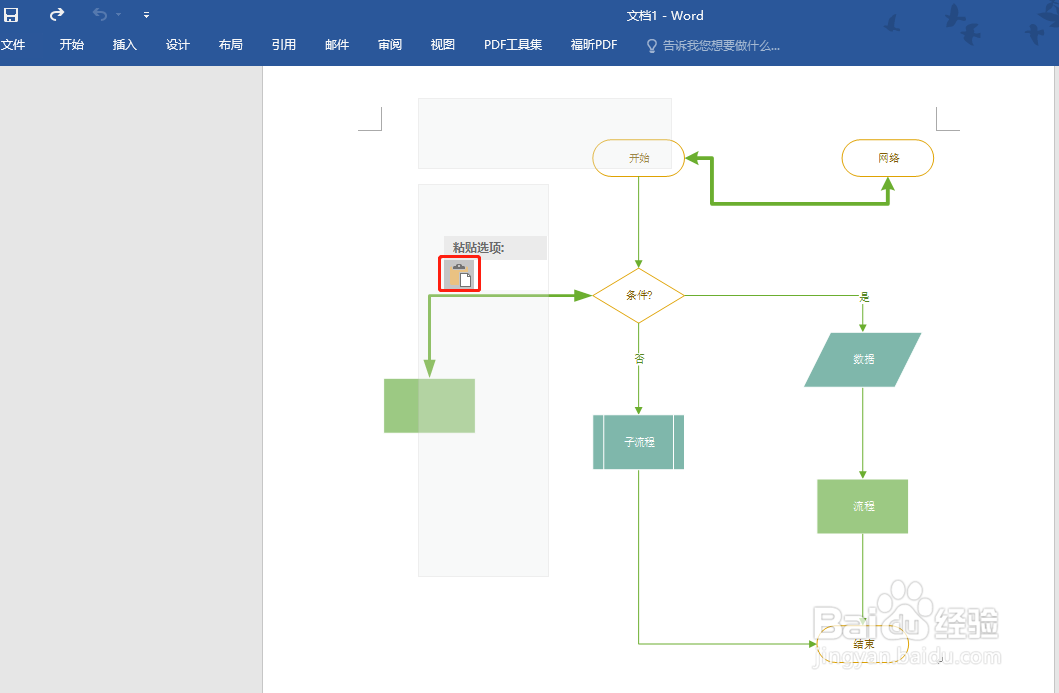Open the 设计 ribbon tab
1059x693 pixels.
click(x=178, y=45)
